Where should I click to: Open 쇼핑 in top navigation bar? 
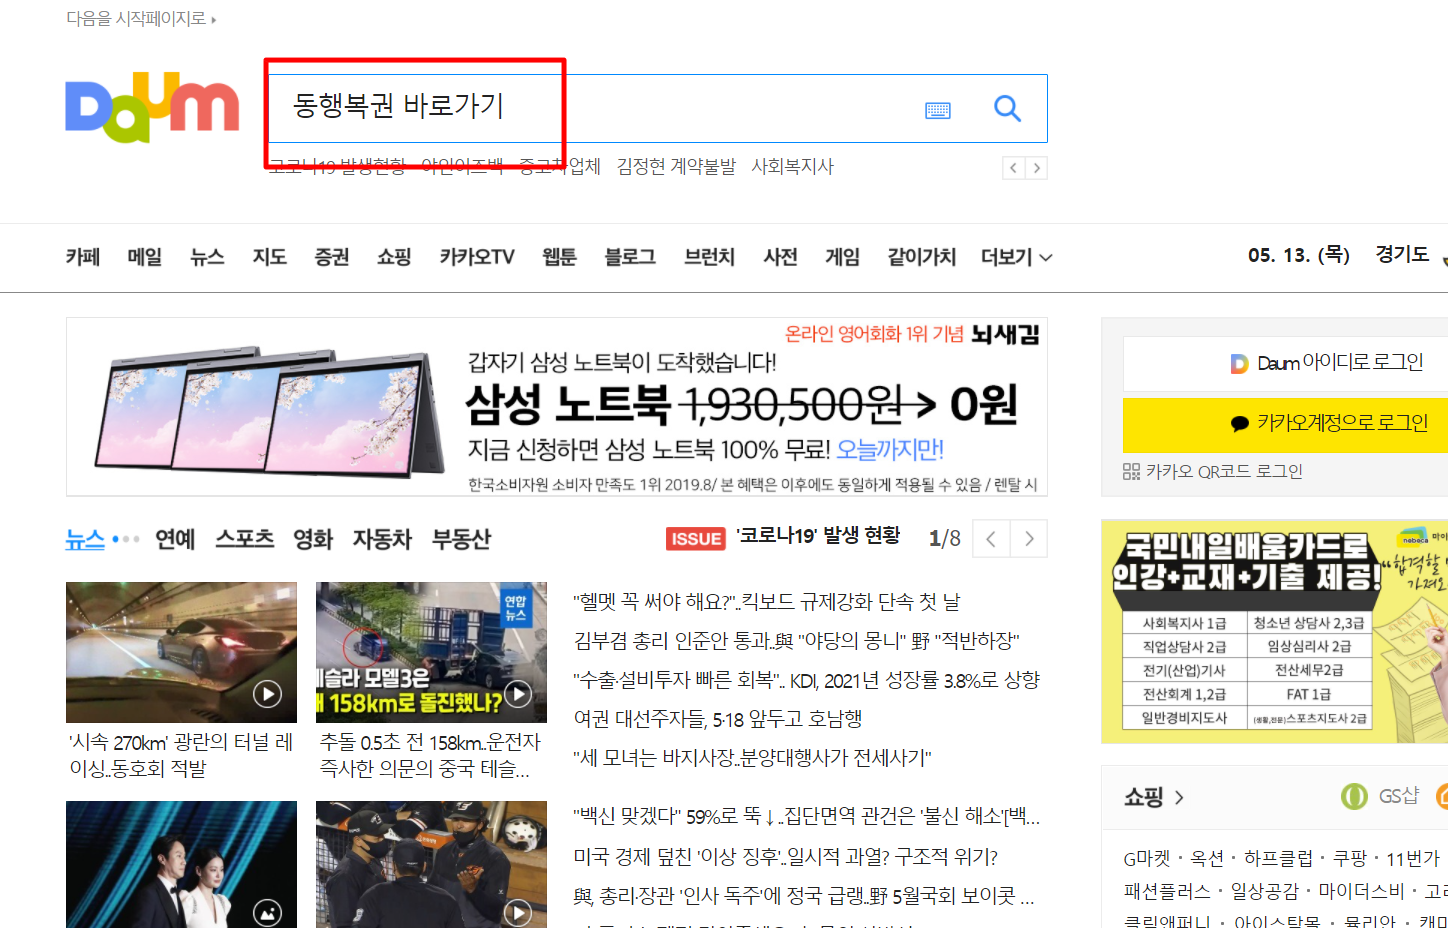click(x=394, y=257)
